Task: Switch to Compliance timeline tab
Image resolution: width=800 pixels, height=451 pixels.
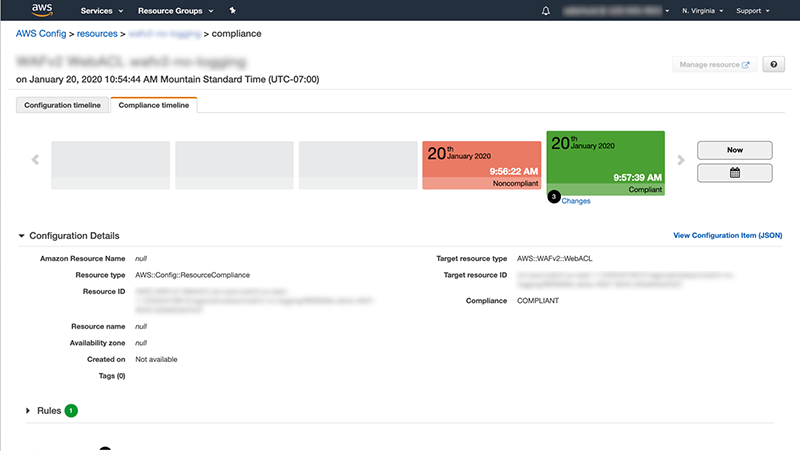Action: click(154, 105)
